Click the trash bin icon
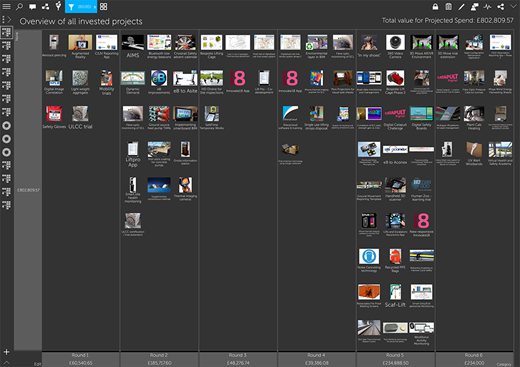Screen dimensions: 520x367 coord(449,6)
